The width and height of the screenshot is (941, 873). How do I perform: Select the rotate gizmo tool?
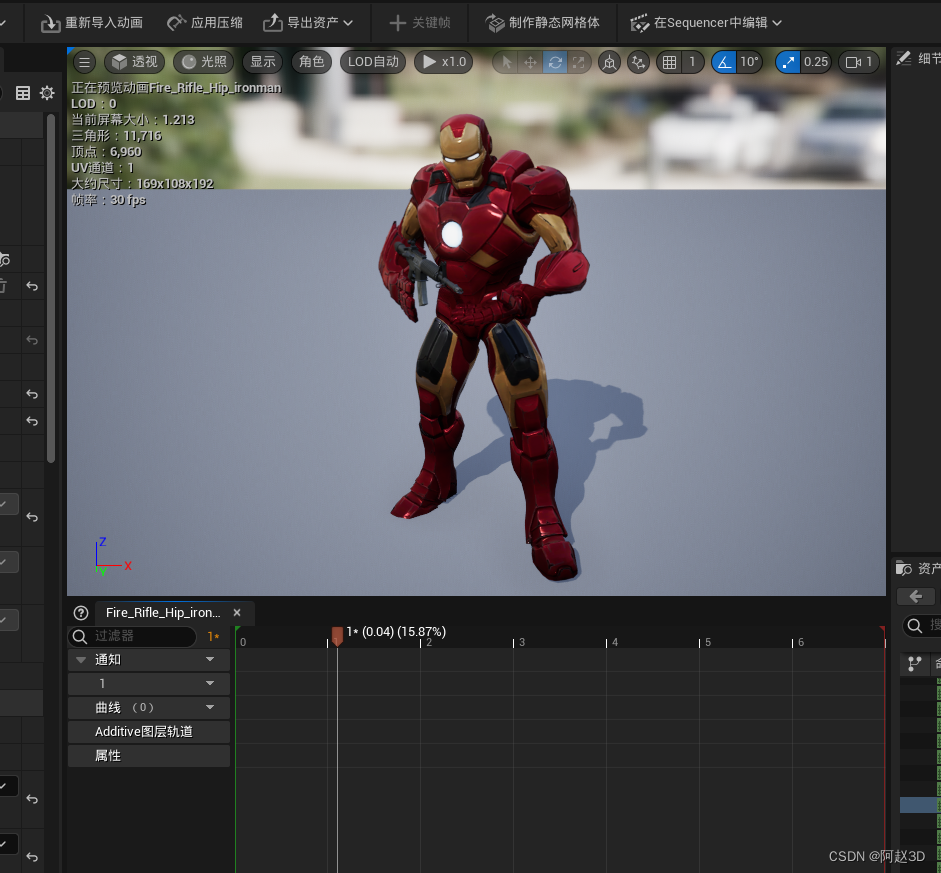click(555, 62)
